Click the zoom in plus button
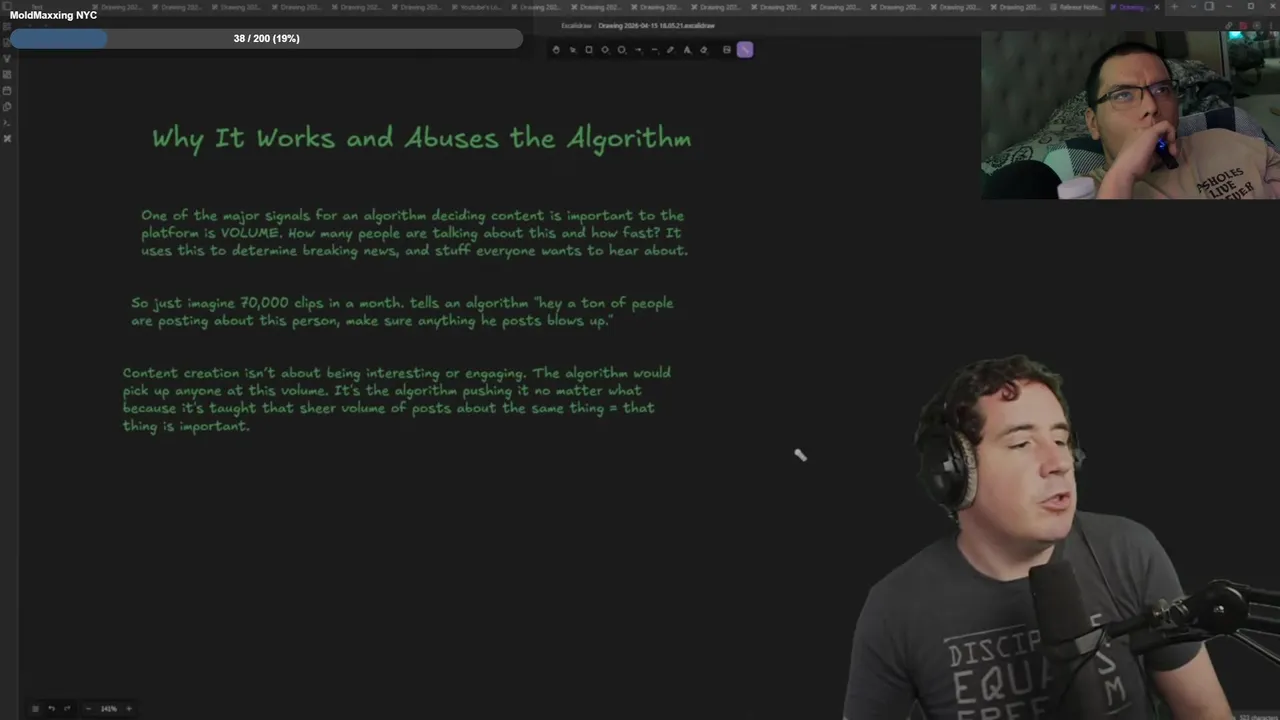The width and height of the screenshot is (1280, 720). pos(128,709)
